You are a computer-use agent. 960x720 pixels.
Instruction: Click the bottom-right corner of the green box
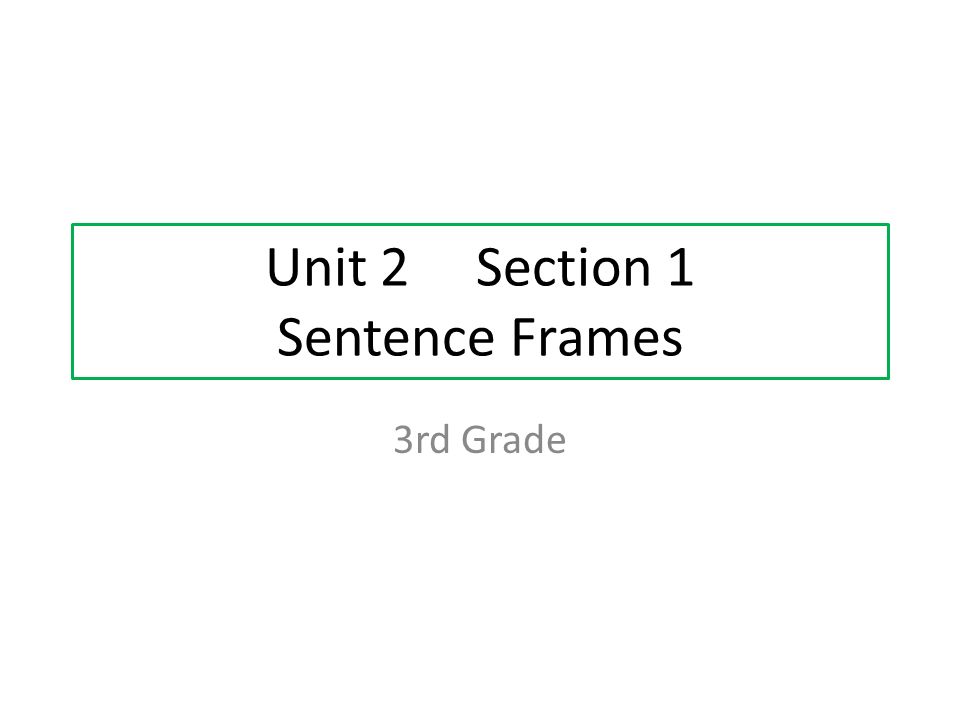coord(888,378)
